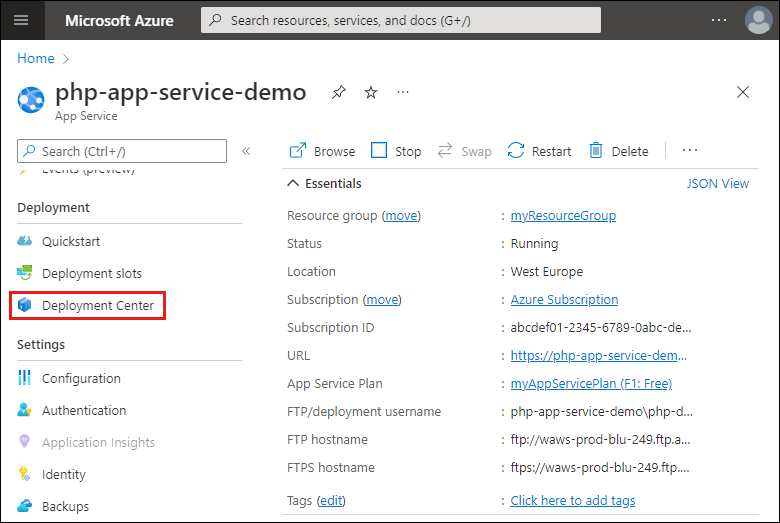The width and height of the screenshot is (780, 523).
Task: Click here to add tags link
Action: [x=572, y=500]
